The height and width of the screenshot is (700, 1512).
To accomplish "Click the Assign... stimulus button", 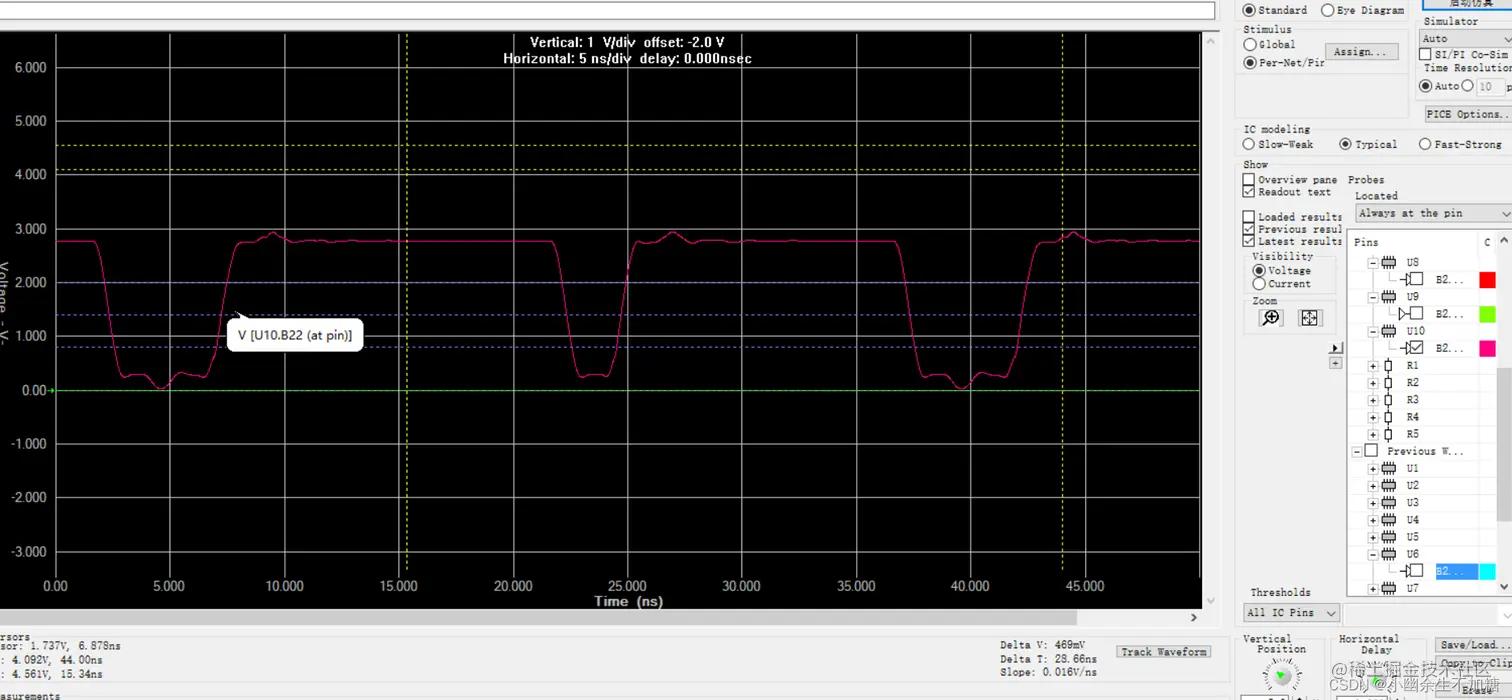I will 1361,52.
